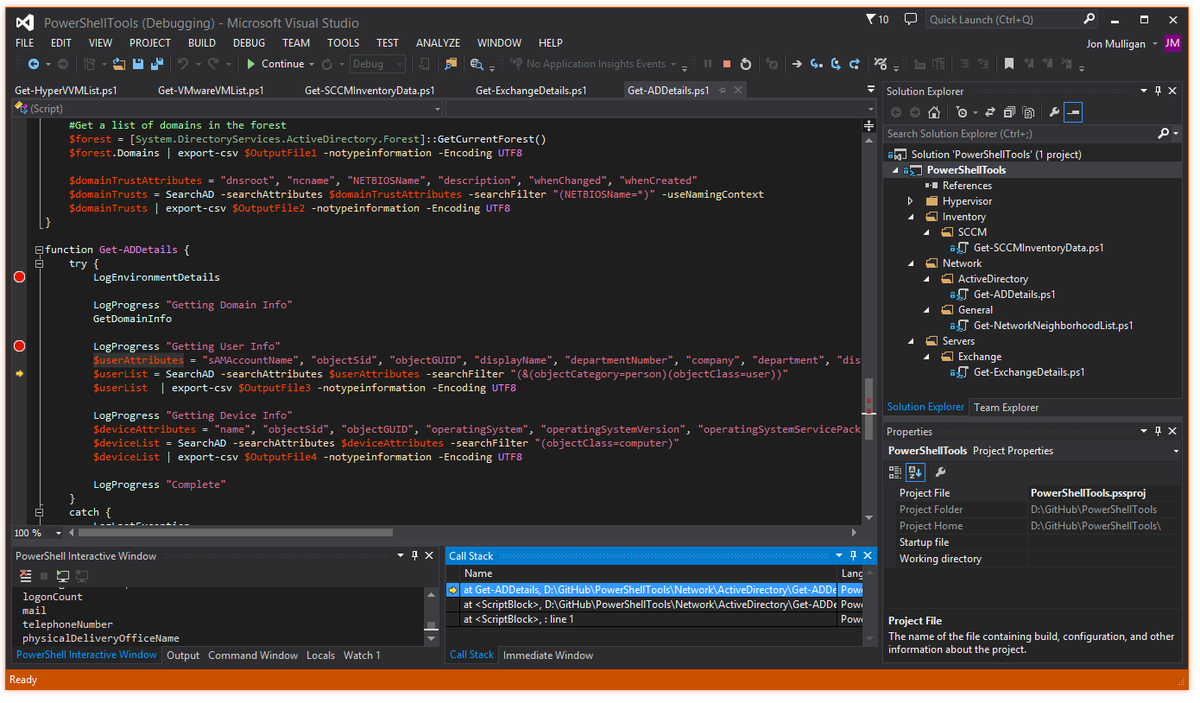Click the Step Into debug icon

point(816,64)
